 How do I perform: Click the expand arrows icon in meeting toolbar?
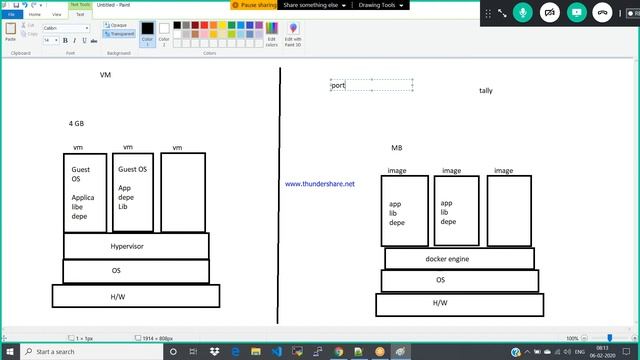[502, 13]
